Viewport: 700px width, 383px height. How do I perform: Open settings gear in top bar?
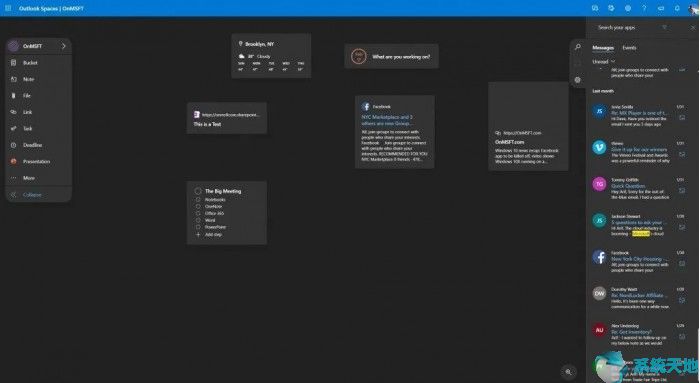coord(628,8)
